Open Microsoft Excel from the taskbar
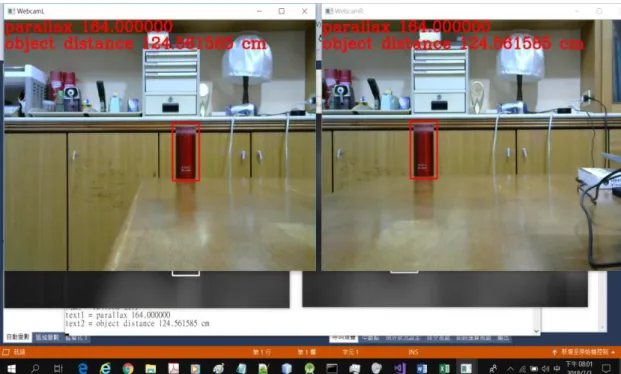The image size is (621, 374). (444, 368)
